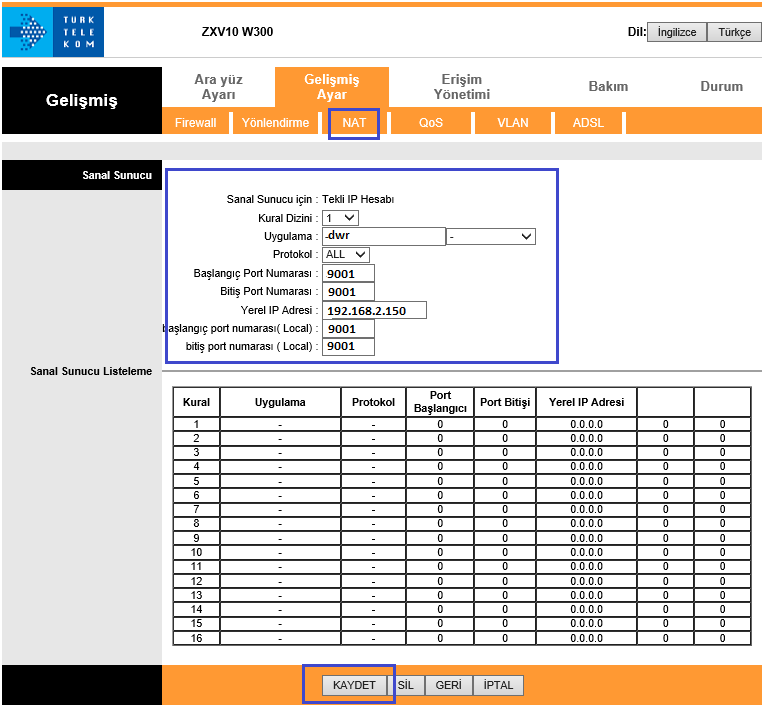Click the Sanal Sunucu sidebar heading
Image resolution: width=763 pixels, height=705 pixels.
[x=117, y=175]
